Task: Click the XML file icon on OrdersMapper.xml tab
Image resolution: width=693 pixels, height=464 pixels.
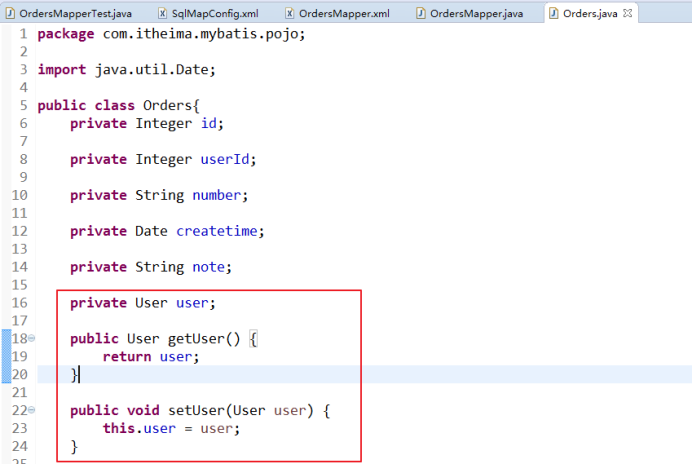Action: click(289, 14)
